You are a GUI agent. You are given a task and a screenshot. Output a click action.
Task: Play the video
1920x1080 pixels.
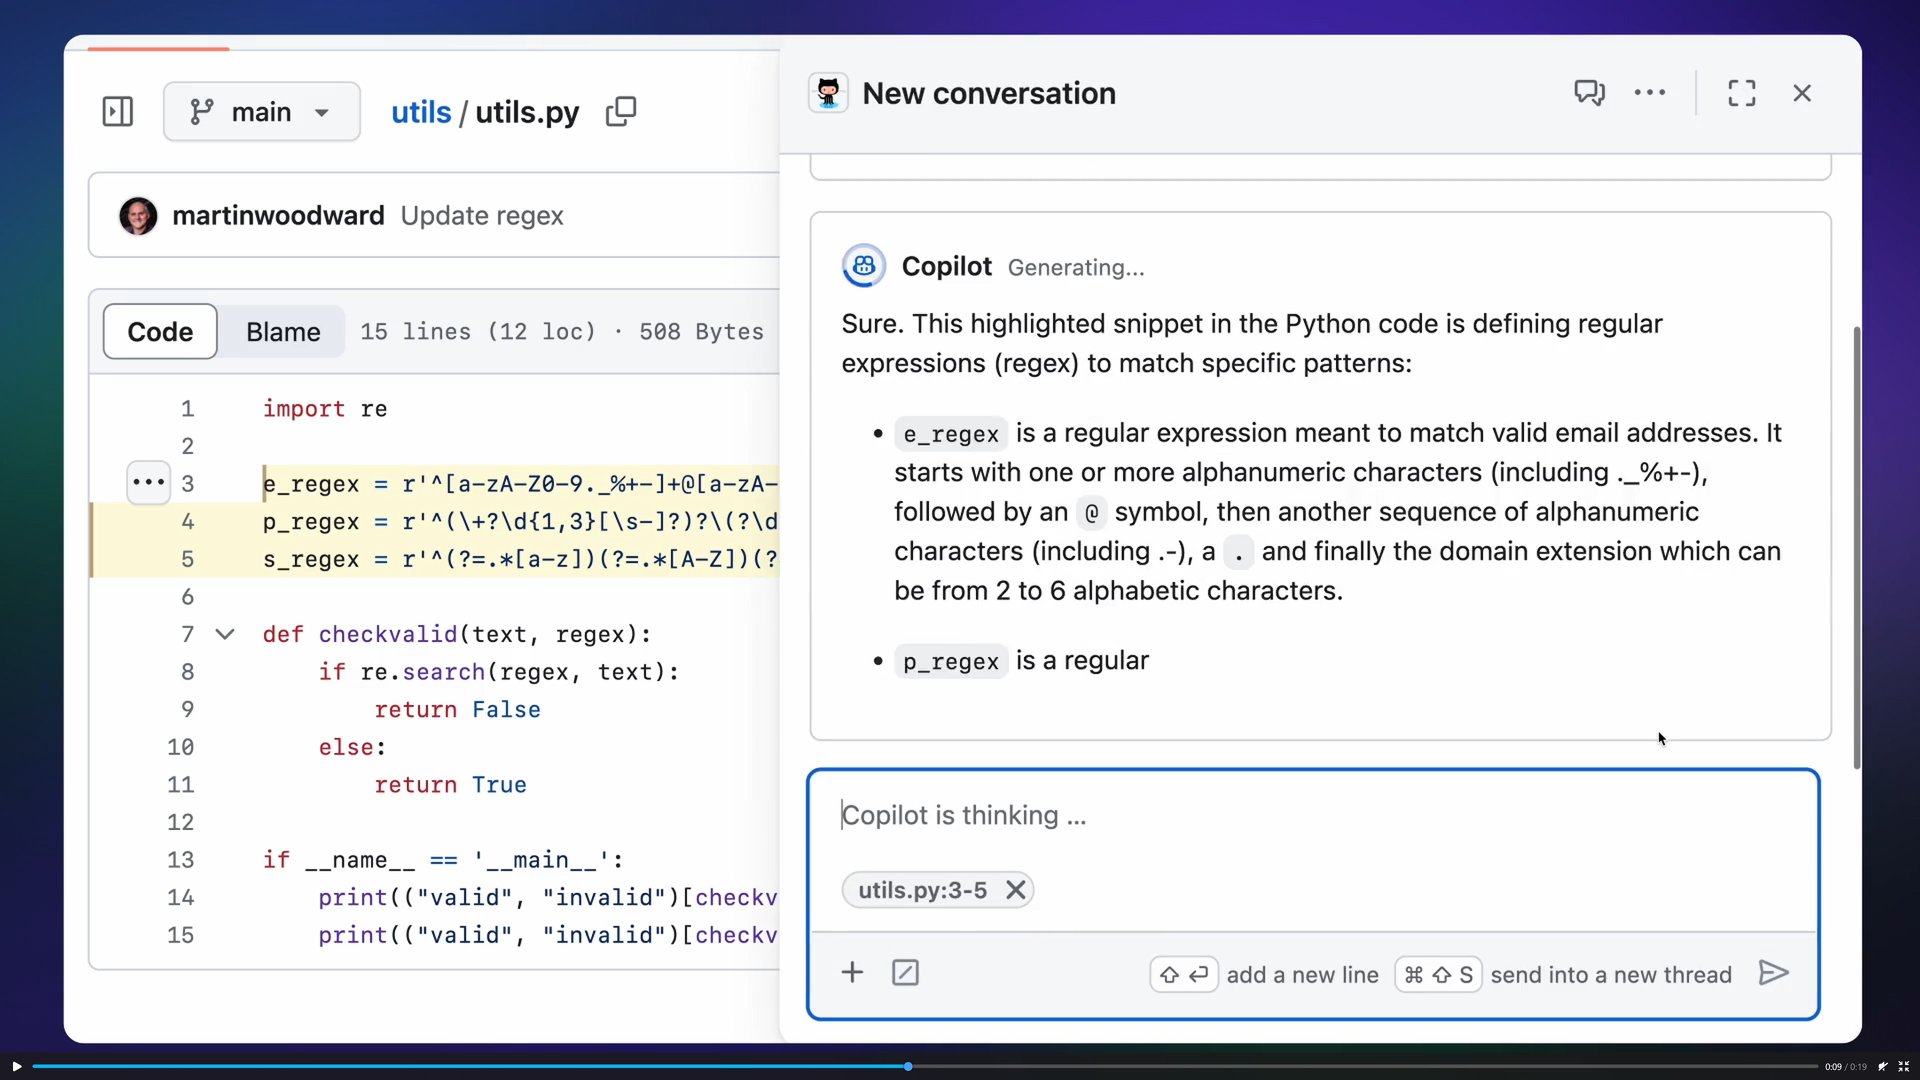15,1066
